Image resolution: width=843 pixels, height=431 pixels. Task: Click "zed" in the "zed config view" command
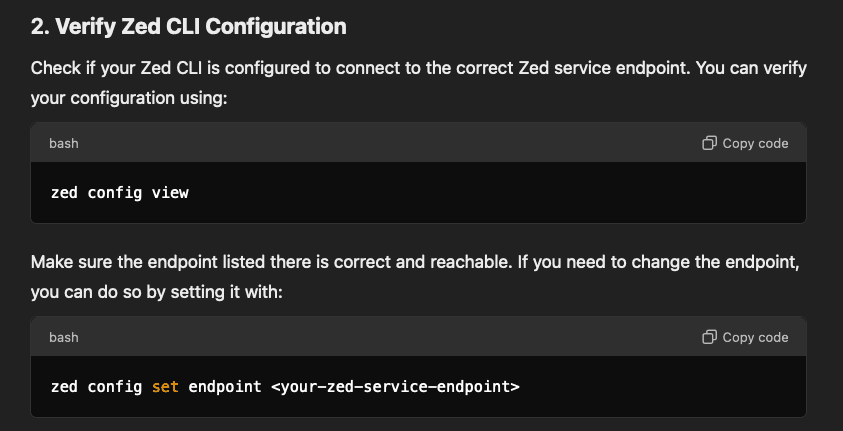point(64,192)
